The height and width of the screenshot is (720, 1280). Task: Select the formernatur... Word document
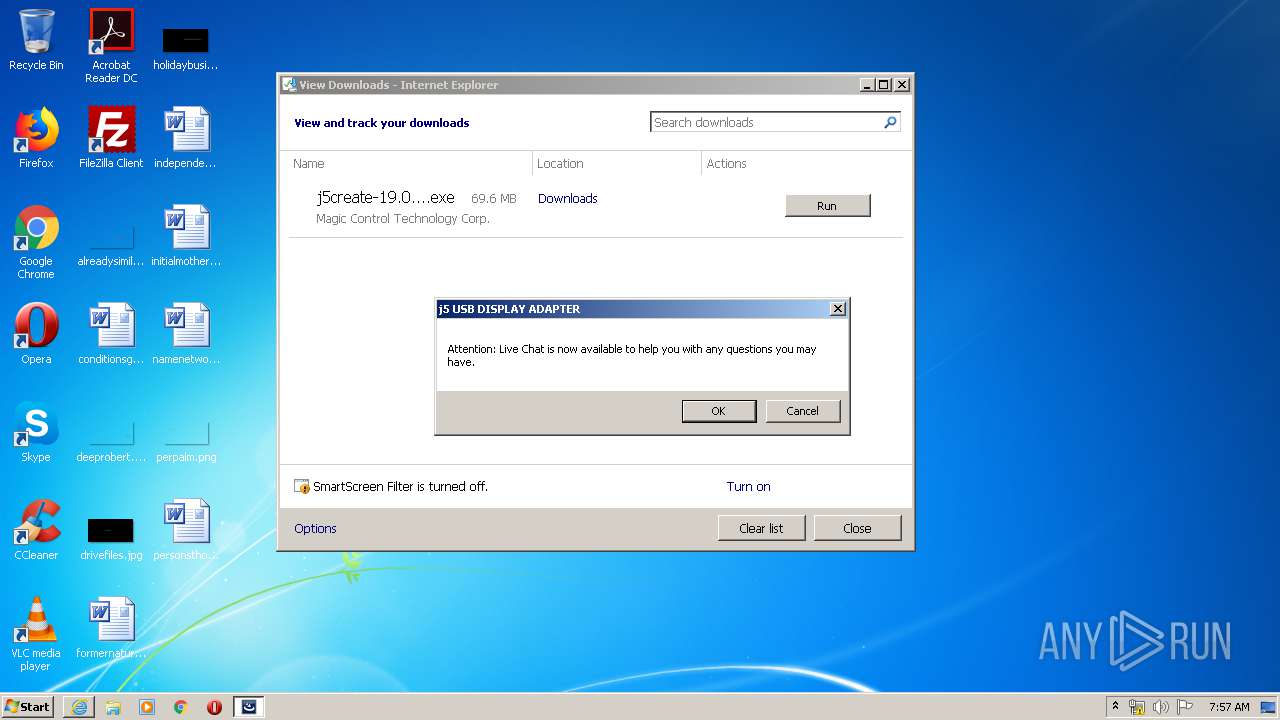point(111,628)
